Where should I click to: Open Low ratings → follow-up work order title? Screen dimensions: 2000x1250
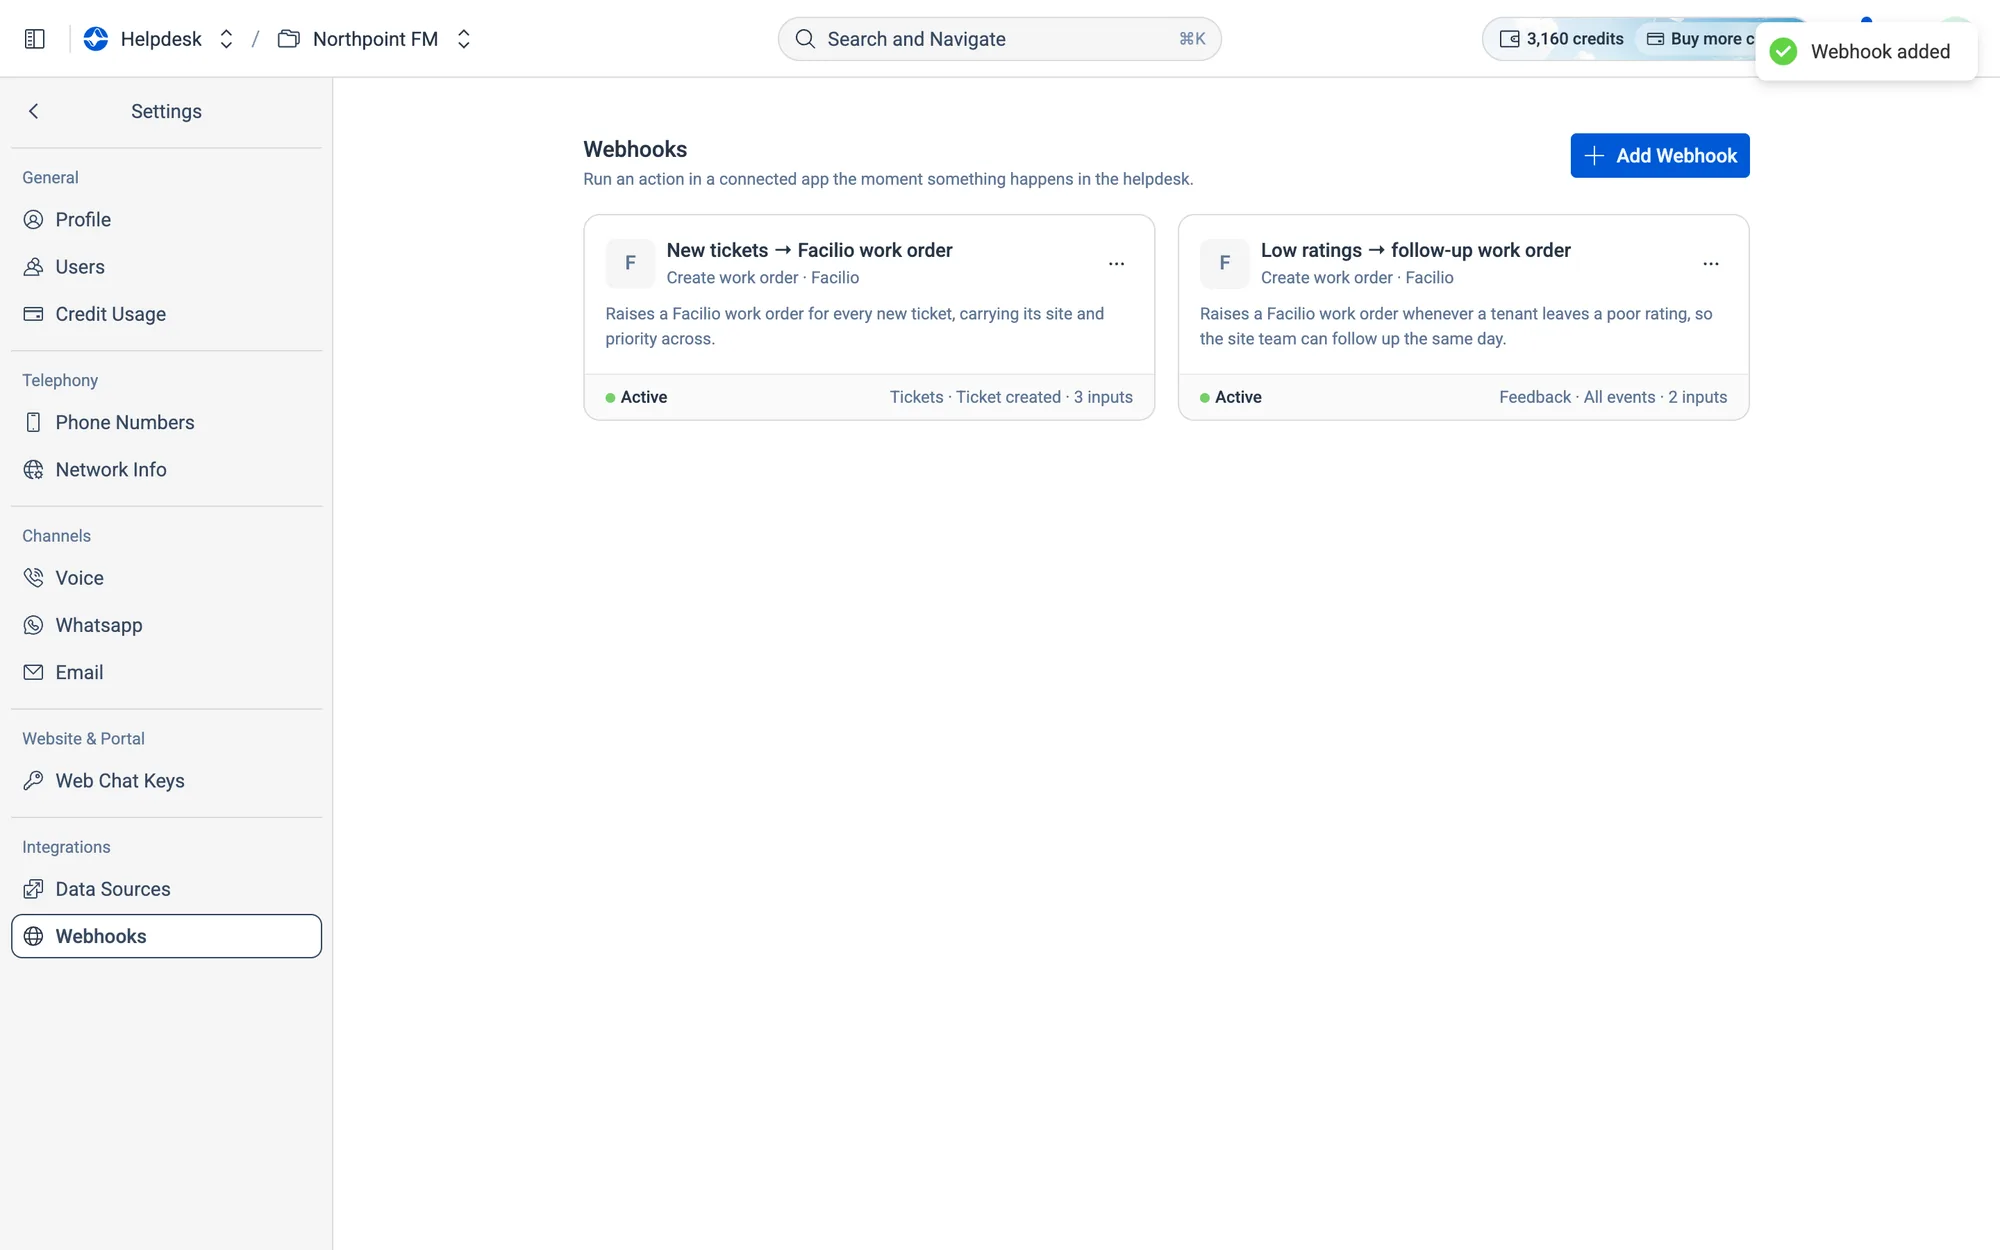pos(1415,250)
